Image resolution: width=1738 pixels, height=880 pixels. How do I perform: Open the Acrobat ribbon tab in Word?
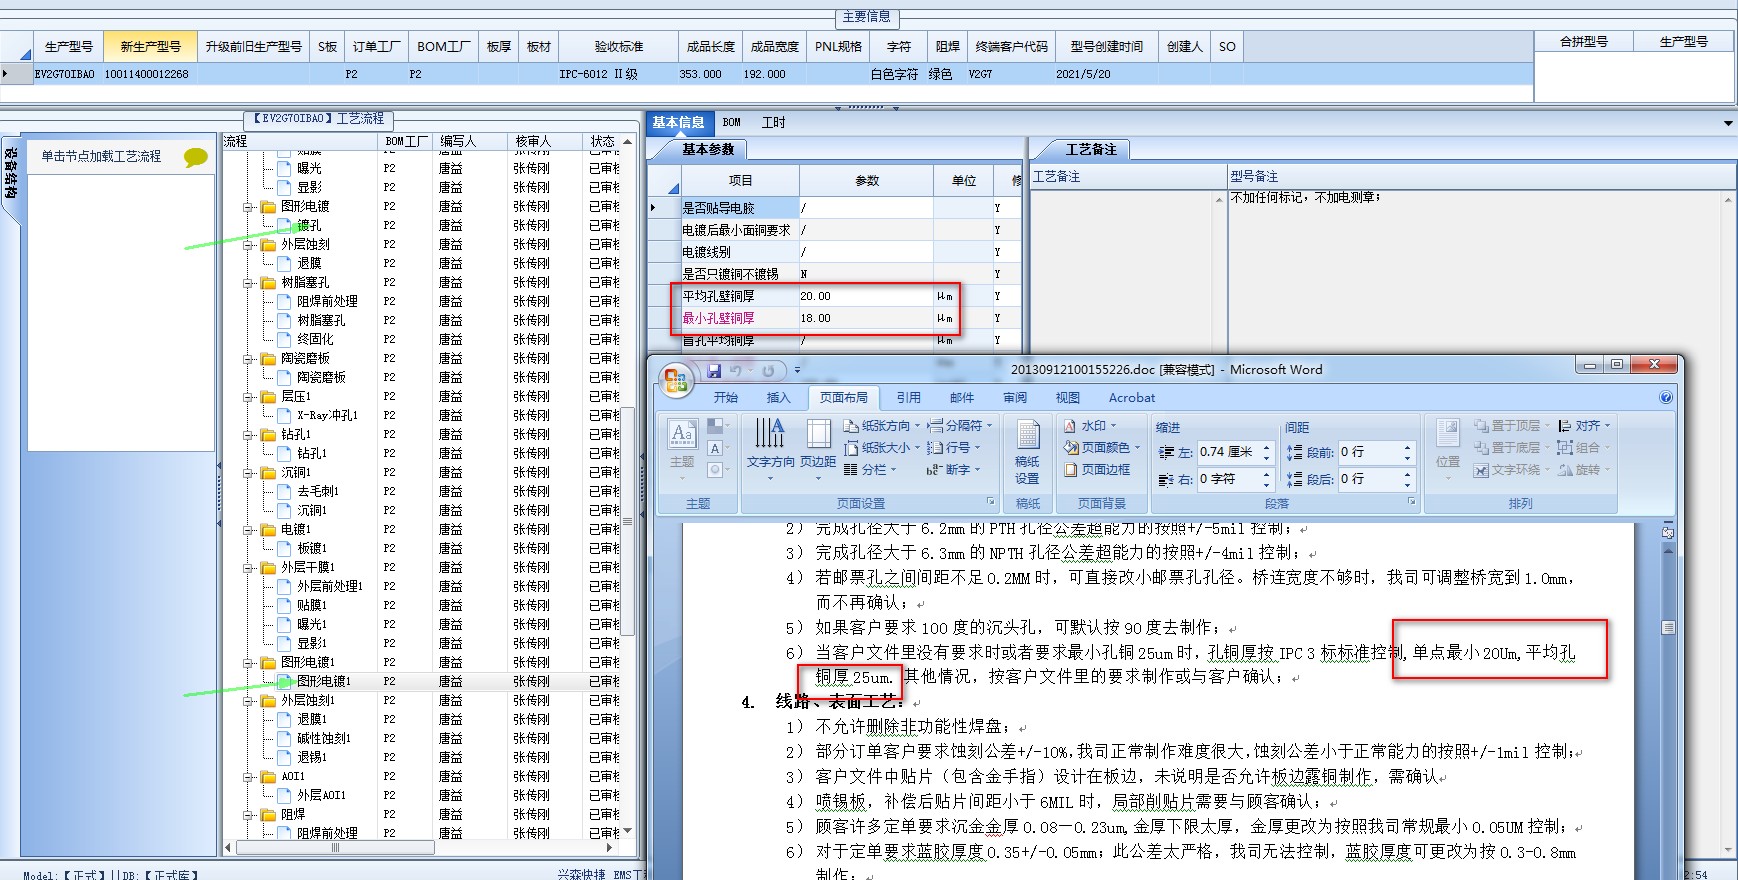pyautogui.click(x=1131, y=397)
